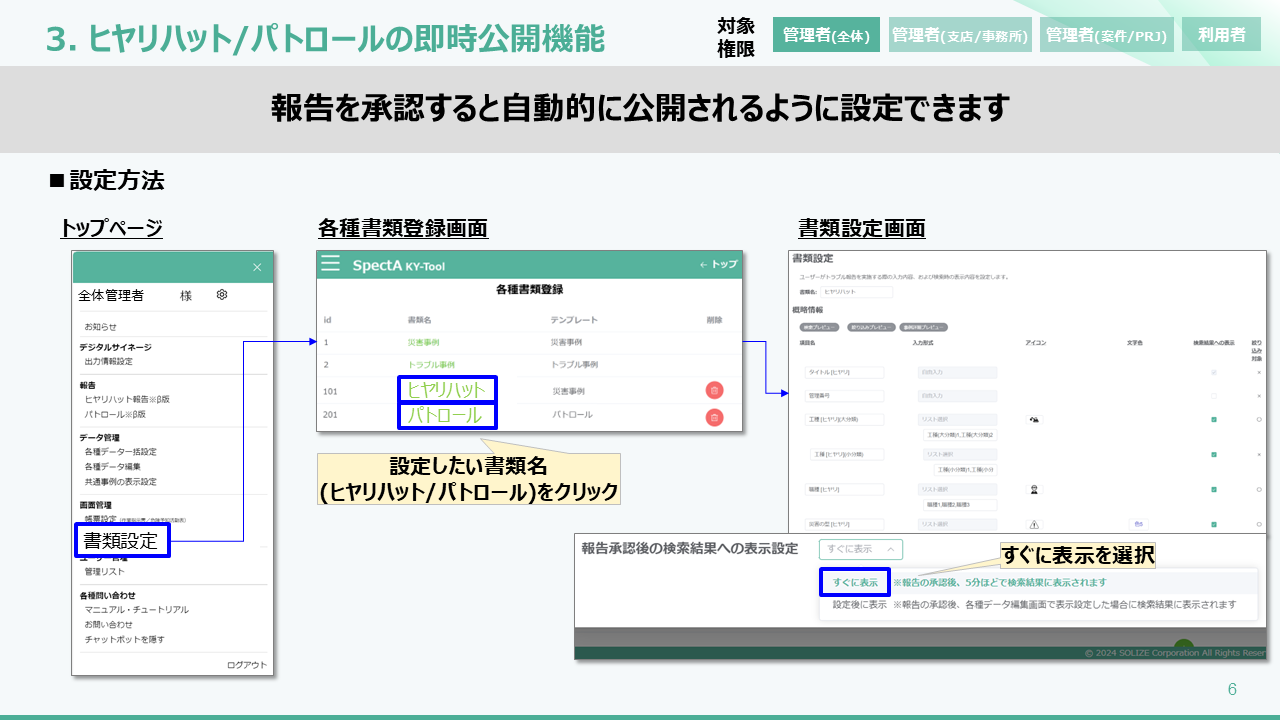
Task: Delete the パトロール row using trash icon
Action: 714,417
